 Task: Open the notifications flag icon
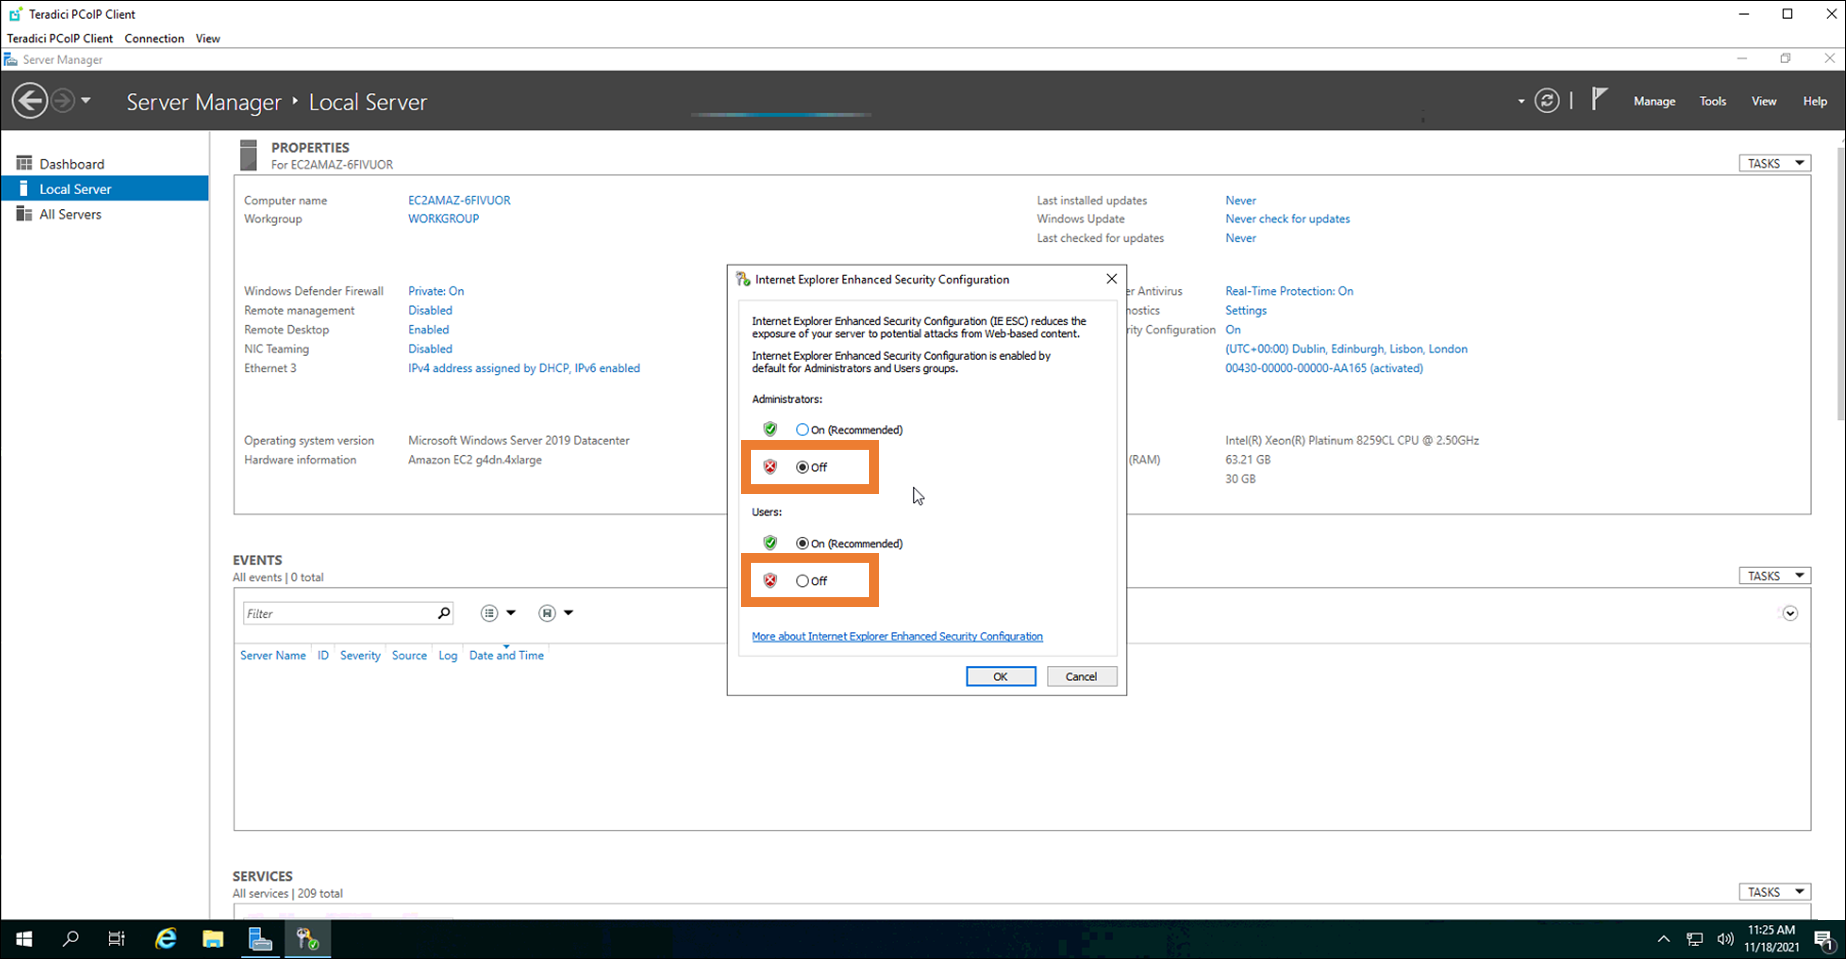[x=1599, y=99]
